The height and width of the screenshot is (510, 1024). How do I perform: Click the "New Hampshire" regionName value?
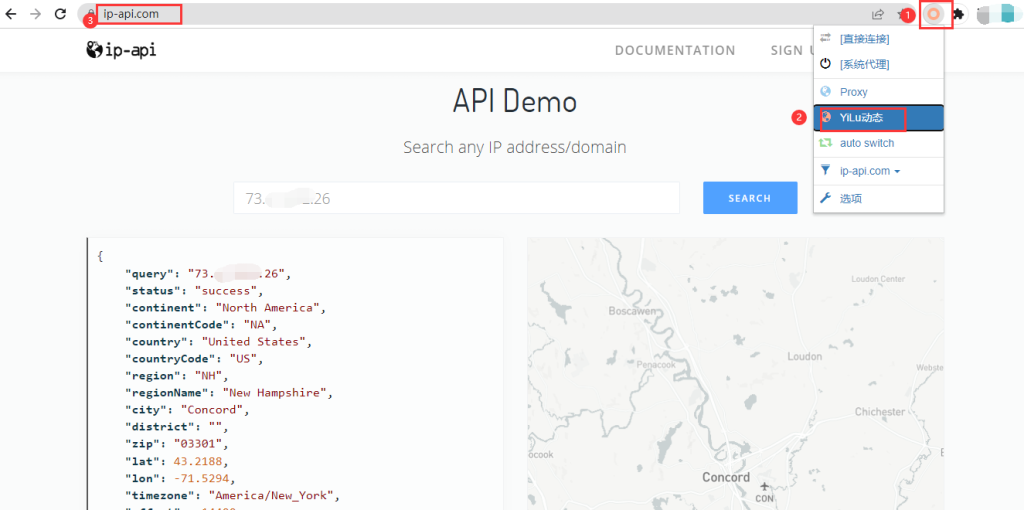[274, 392]
